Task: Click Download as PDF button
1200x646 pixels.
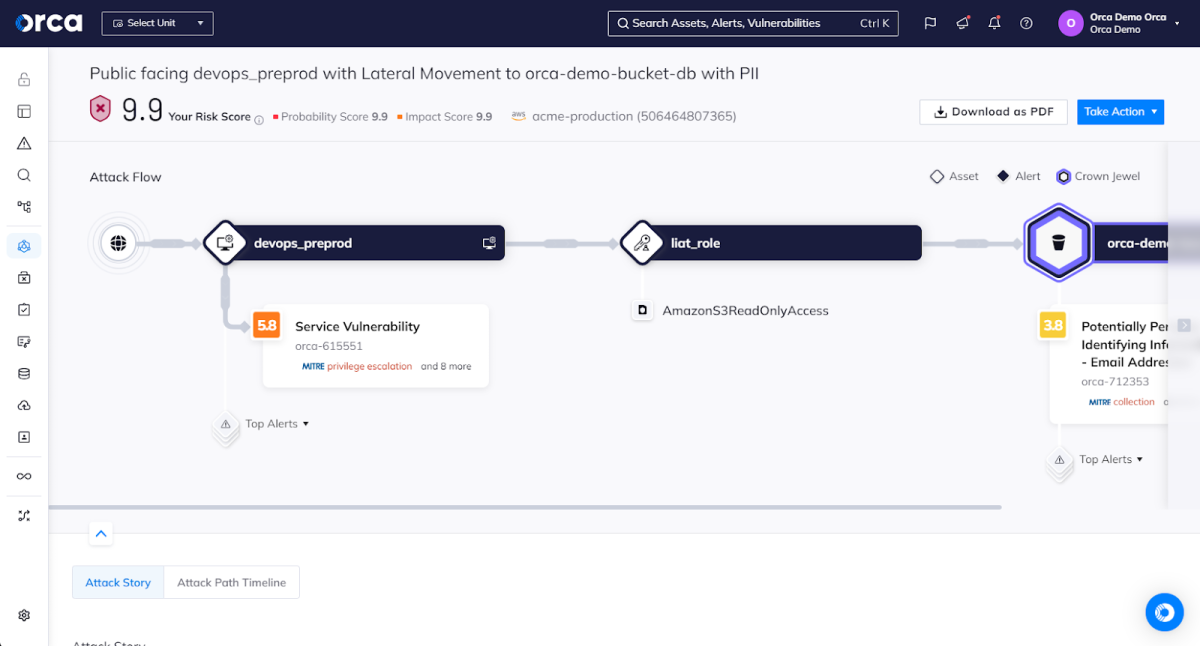Action: click(993, 112)
